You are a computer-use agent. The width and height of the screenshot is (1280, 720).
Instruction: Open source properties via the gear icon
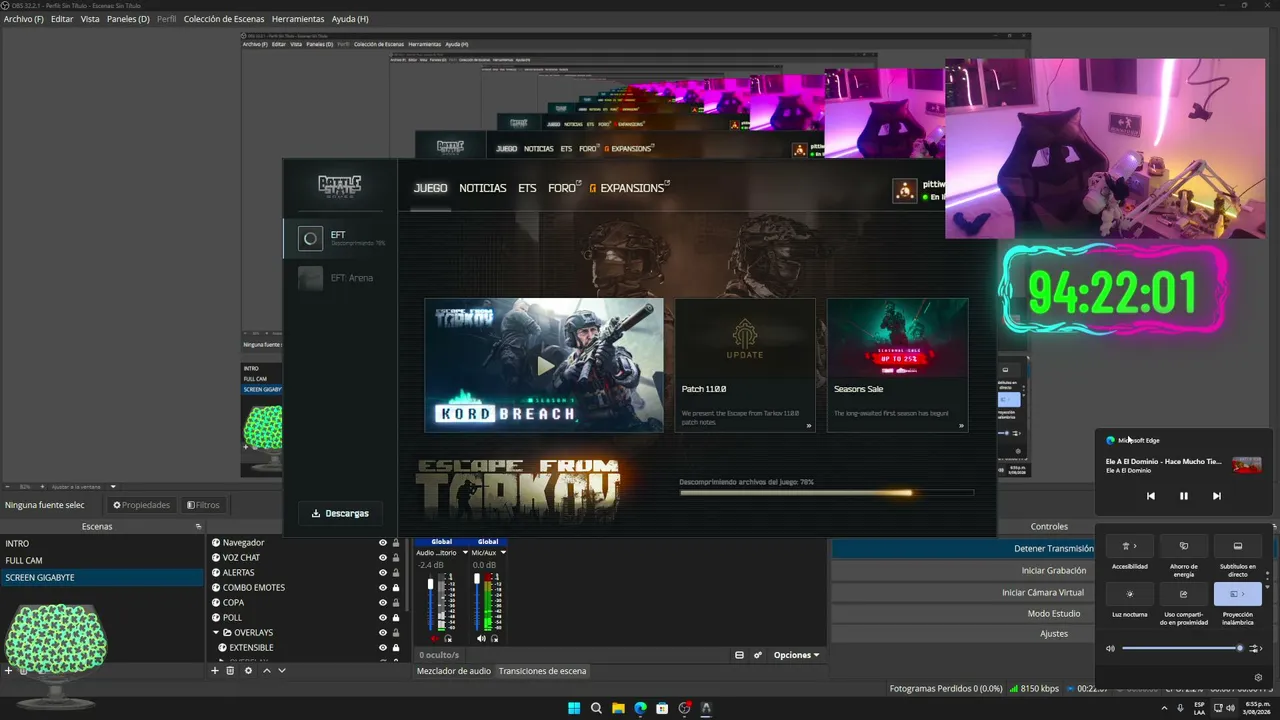[248, 671]
